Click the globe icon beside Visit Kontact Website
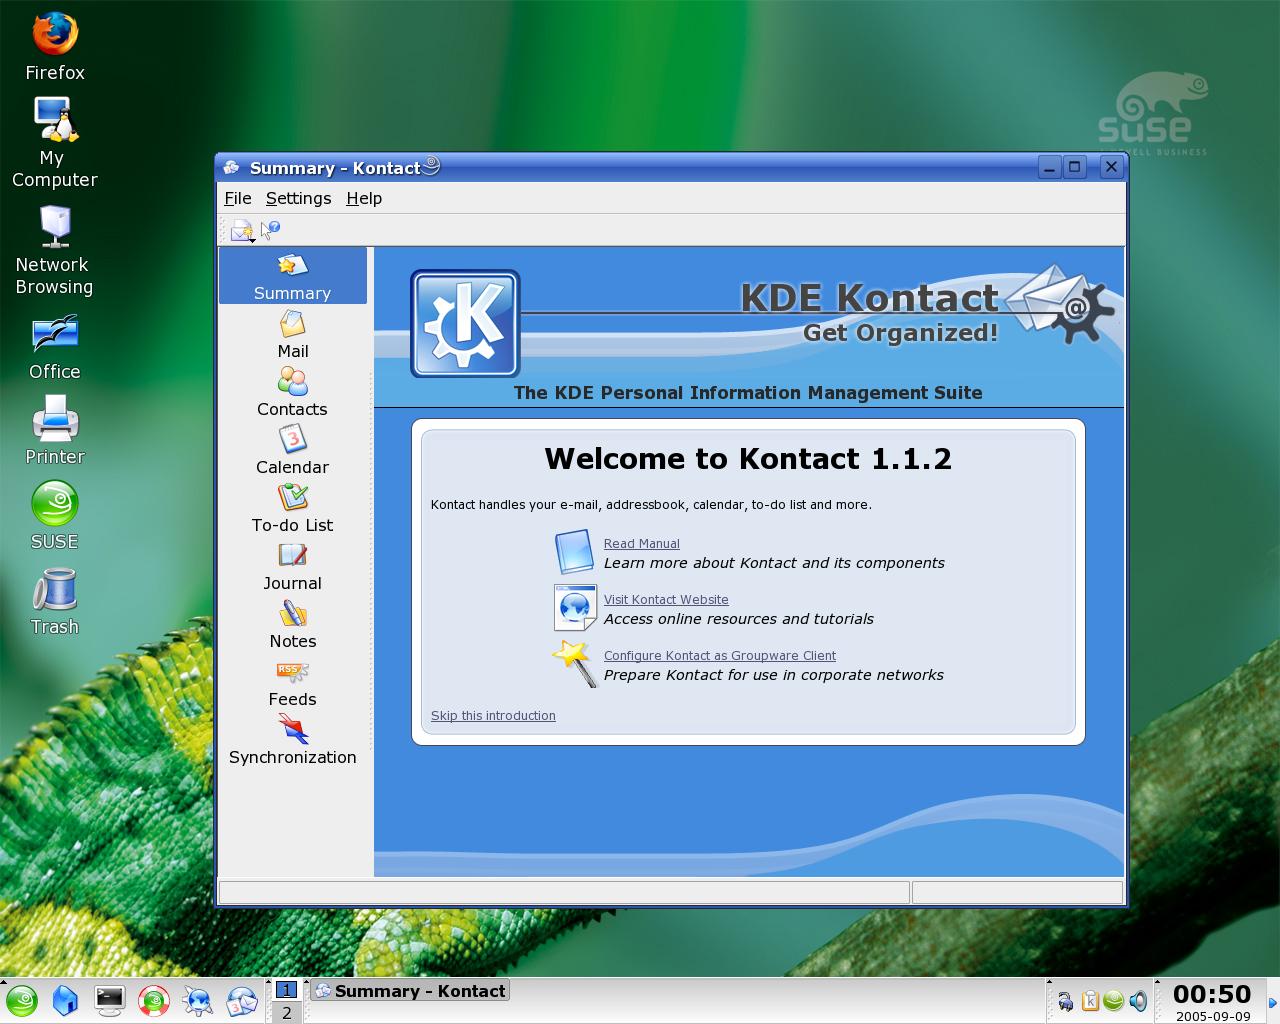The width and height of the screenshot is (1280, 1024). pyautogui.click(x=575, y=607)
